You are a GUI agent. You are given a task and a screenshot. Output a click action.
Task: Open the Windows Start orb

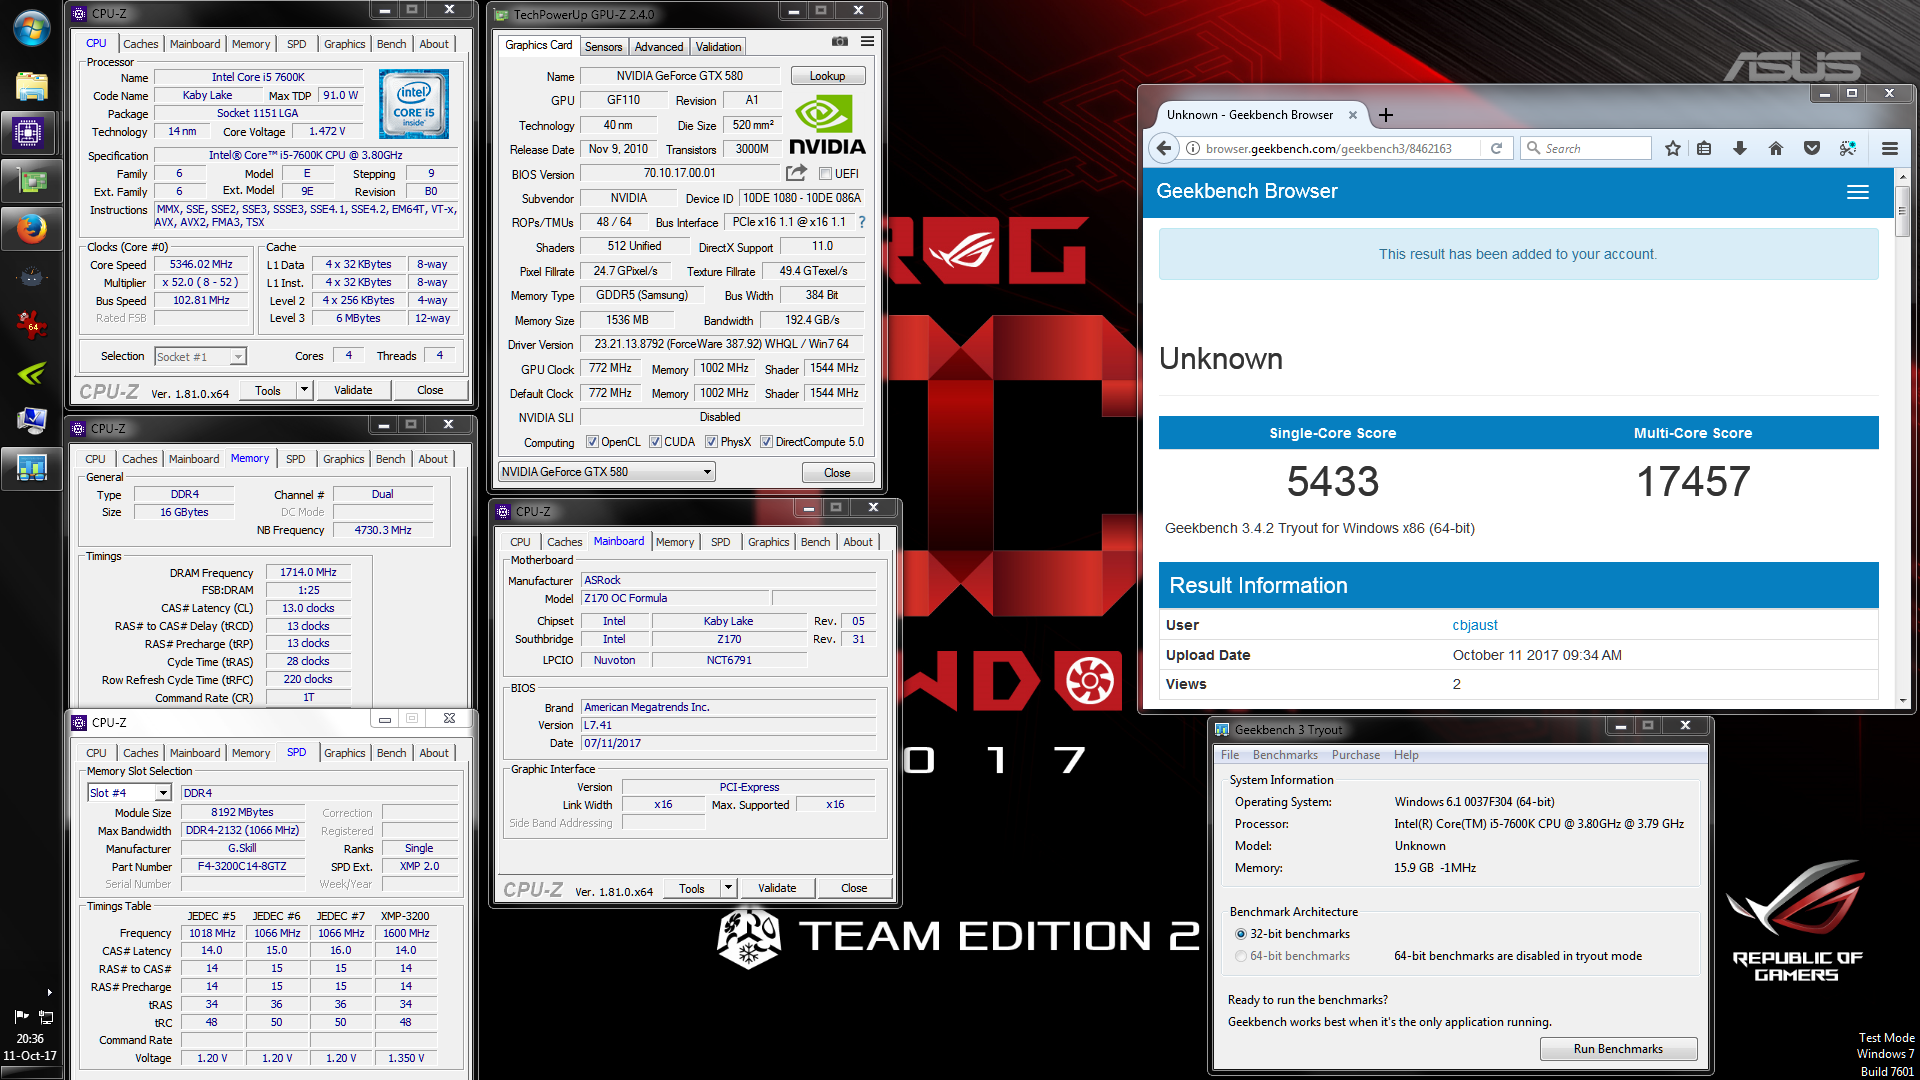(31, 28)
